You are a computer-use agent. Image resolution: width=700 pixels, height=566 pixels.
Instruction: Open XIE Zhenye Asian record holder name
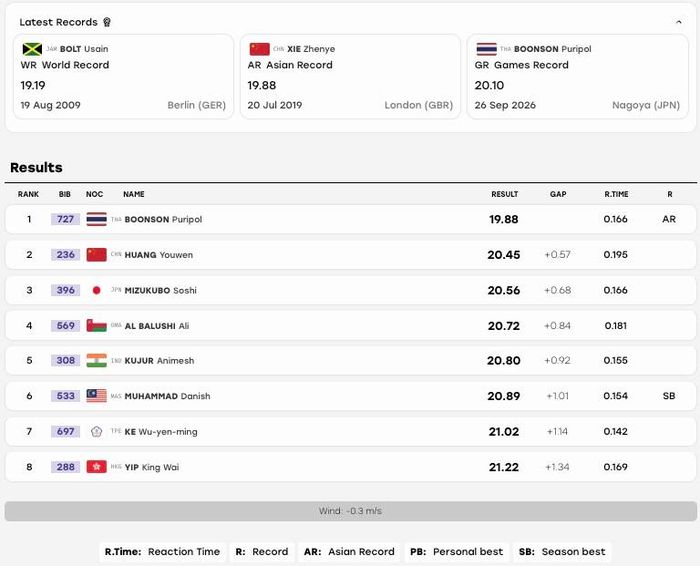coord(311,49)
